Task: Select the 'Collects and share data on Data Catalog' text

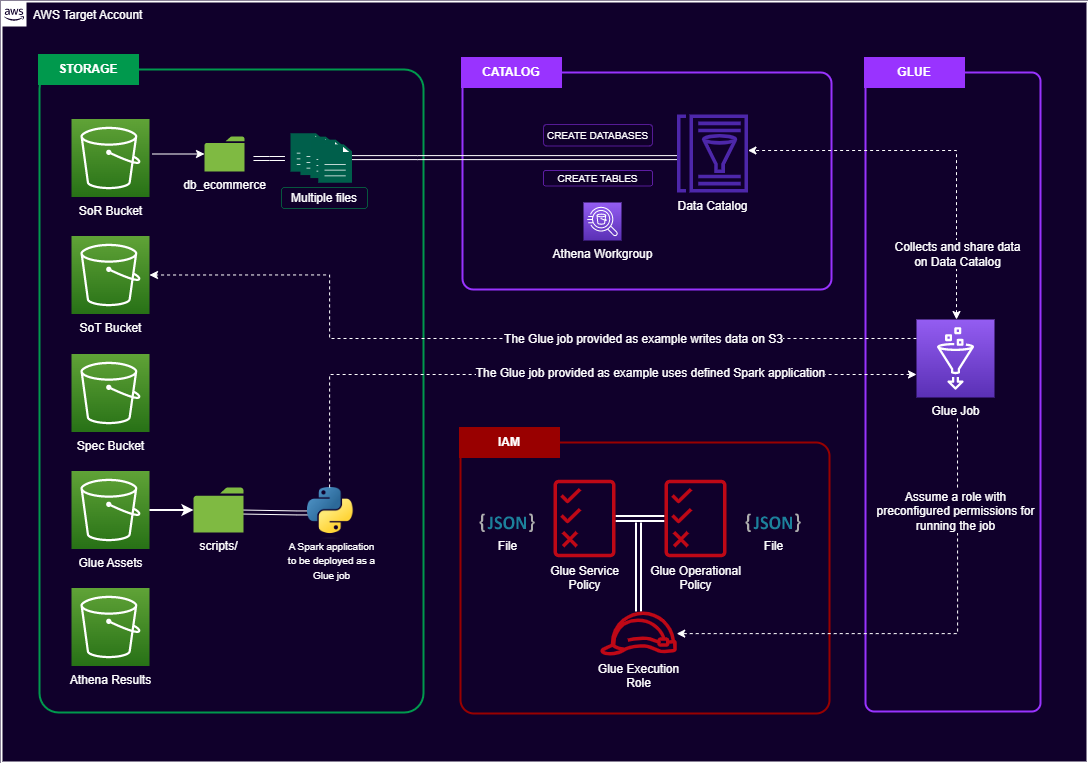Action: coord(958,254)
